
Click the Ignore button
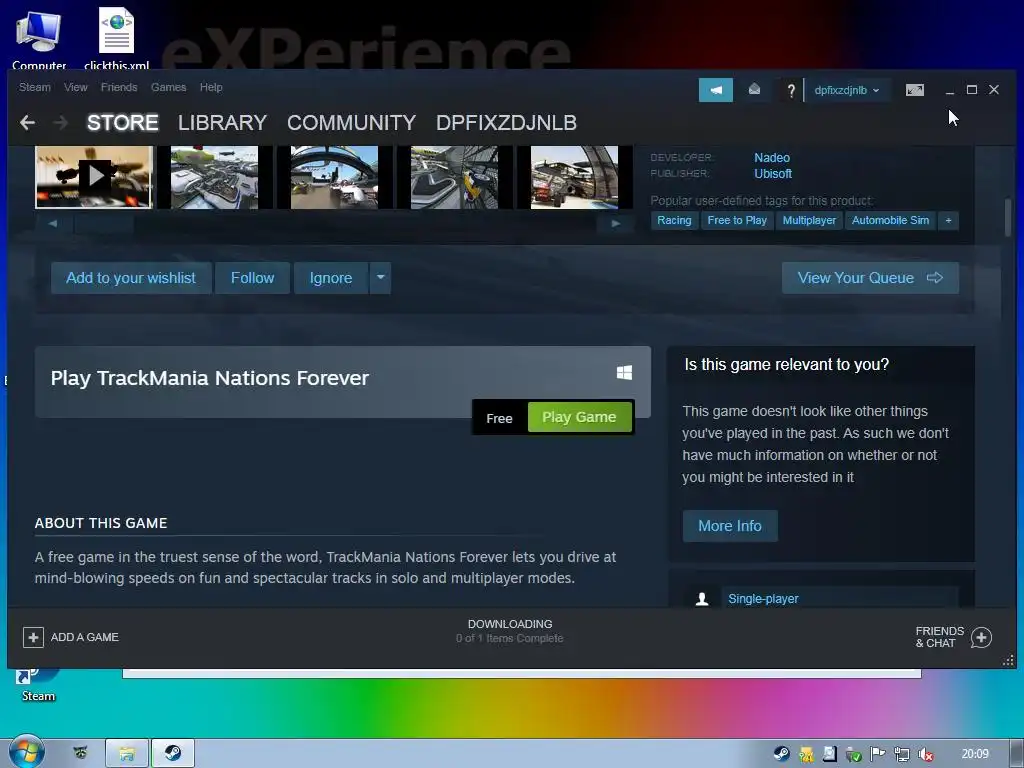tap(331, 278)
